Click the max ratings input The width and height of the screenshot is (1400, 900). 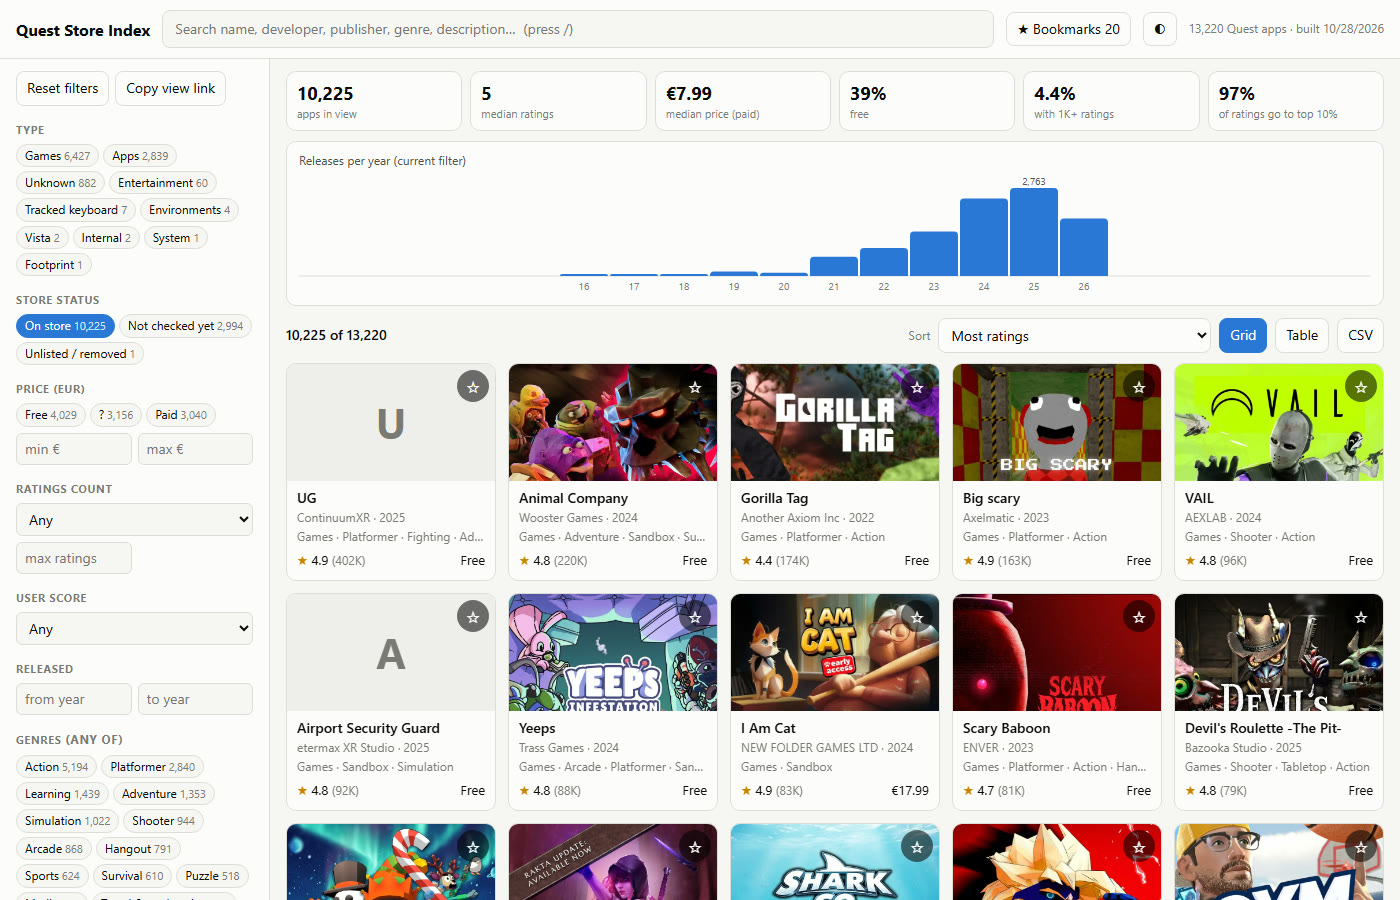pyautogui.click(x=74, y=558)
